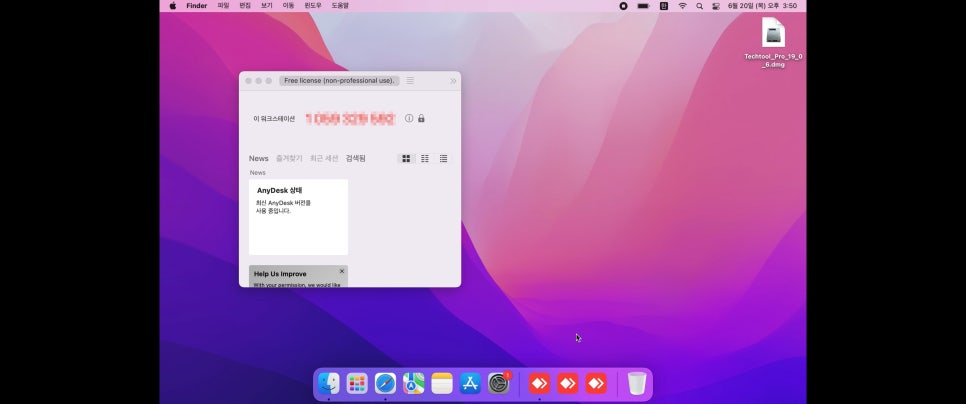This screenshot has height=404, width=966.
Task: Switch to small tile grid view
Action: tap(424, 159)
